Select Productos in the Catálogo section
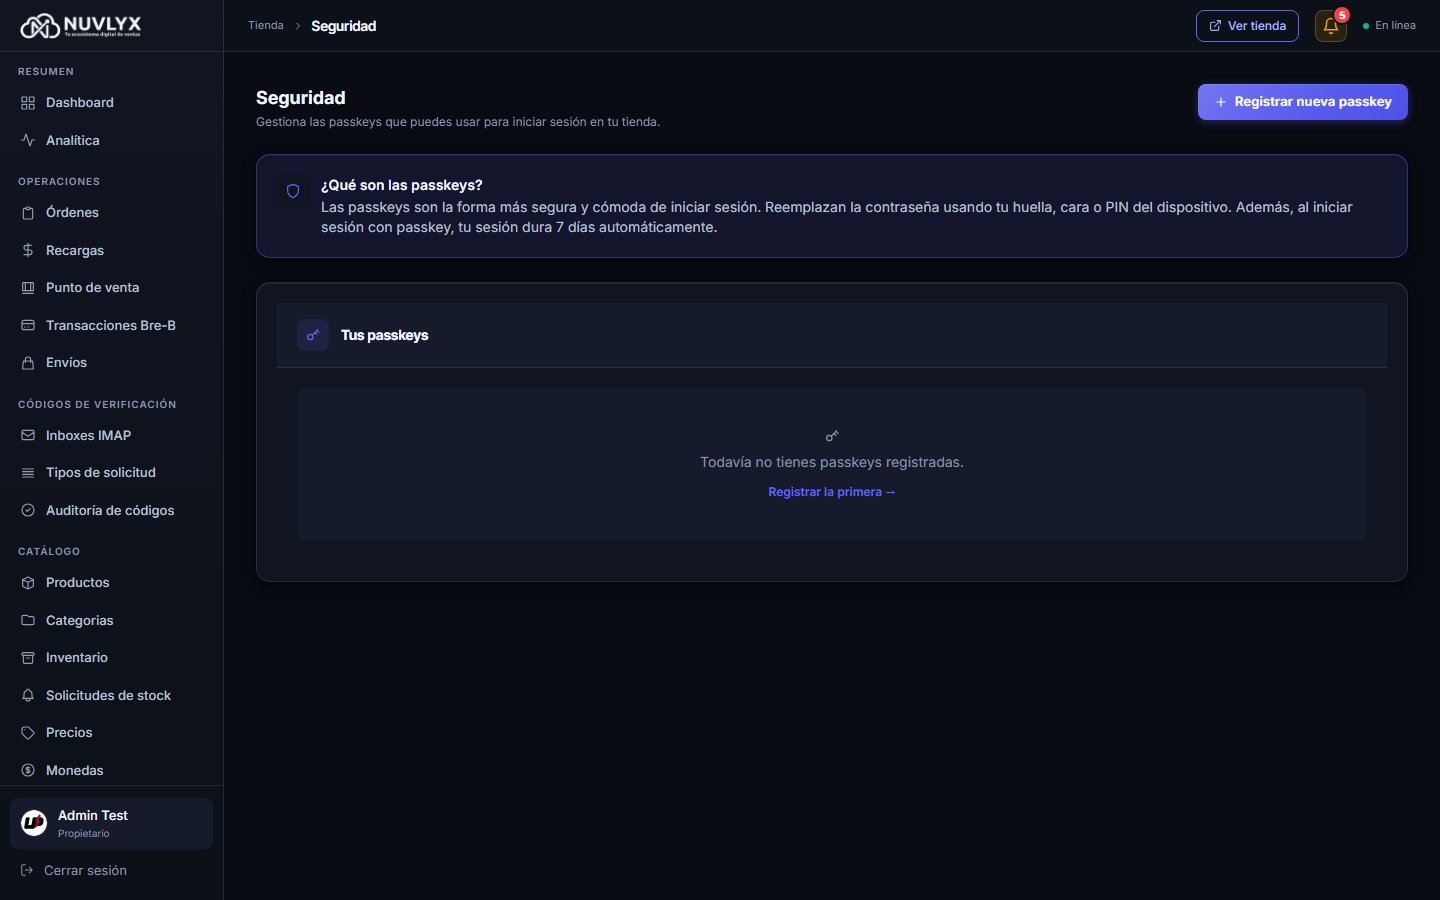The height and width of the screenshot is (900, 1440). click(x=111, y=583)
